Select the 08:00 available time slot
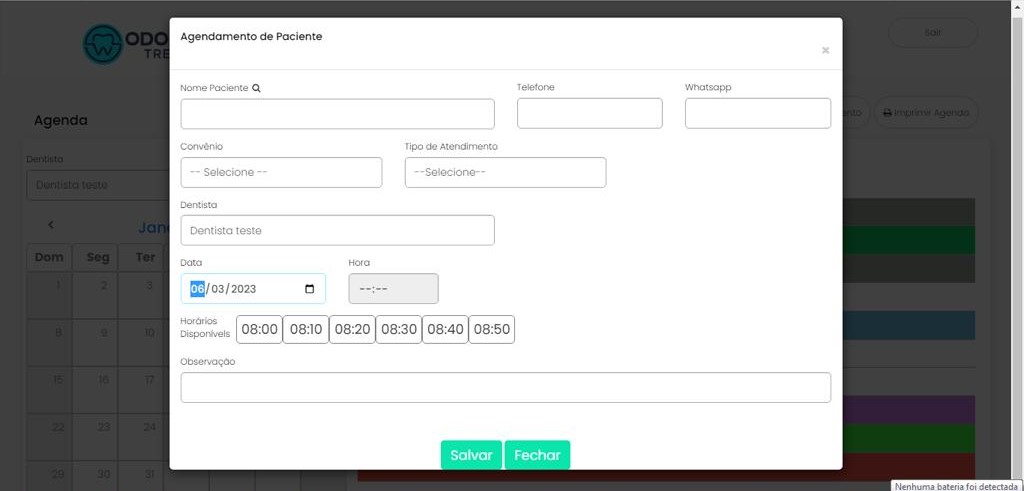 pyautogui.click(x=259, y=329)
